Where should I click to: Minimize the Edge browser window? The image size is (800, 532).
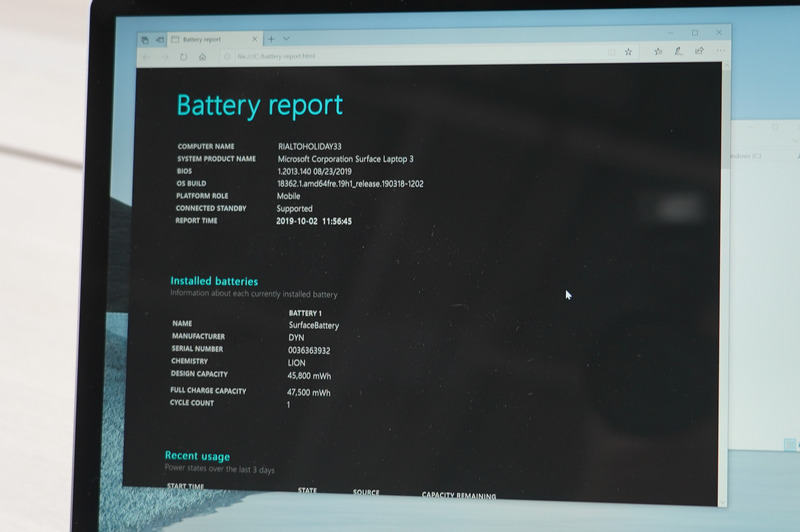coord(671,33)
